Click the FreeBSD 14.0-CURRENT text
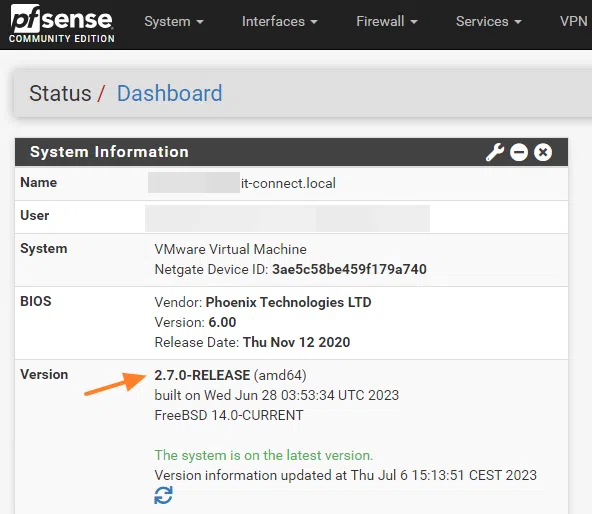Viewport: 592px width, 514px height. [x=229, y=415]
